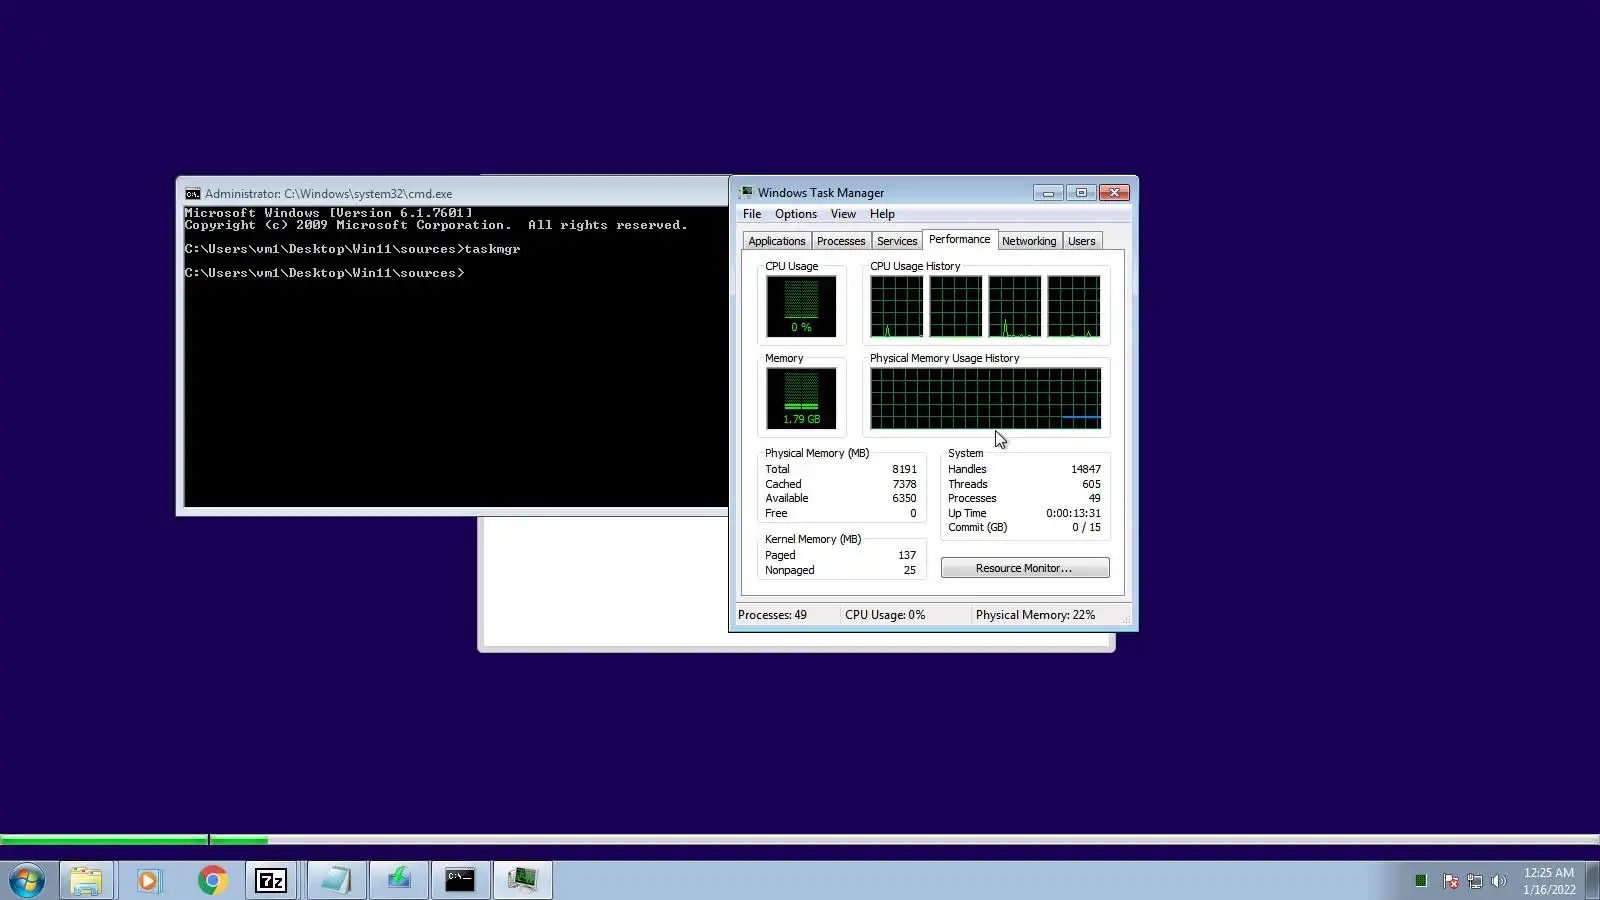Click status bar text CPU Usage: 0%
The height and width of the screenshot is (900, 1600).
coord(885,615)
